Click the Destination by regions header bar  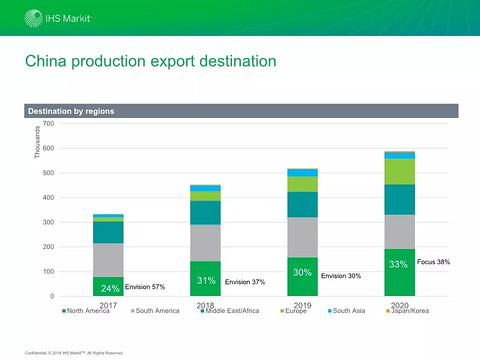(241, 111)
